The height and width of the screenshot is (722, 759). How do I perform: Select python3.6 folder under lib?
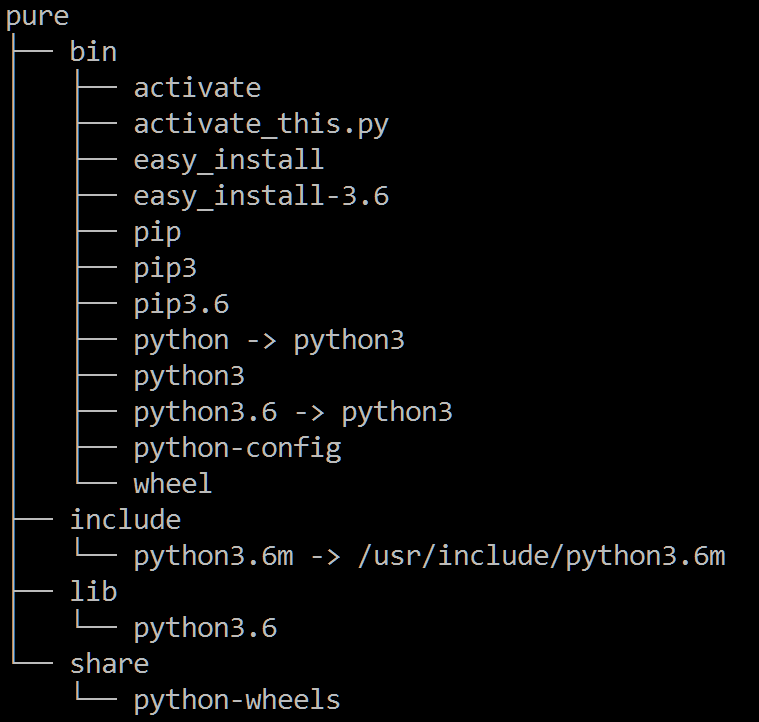[x=205, y=628]
